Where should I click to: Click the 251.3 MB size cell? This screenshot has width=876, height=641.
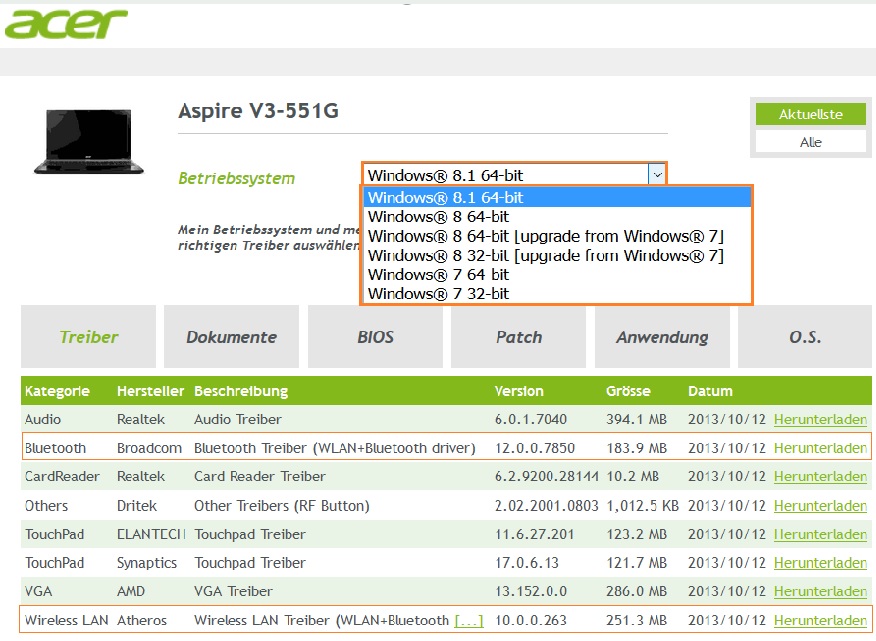(636, 620)
